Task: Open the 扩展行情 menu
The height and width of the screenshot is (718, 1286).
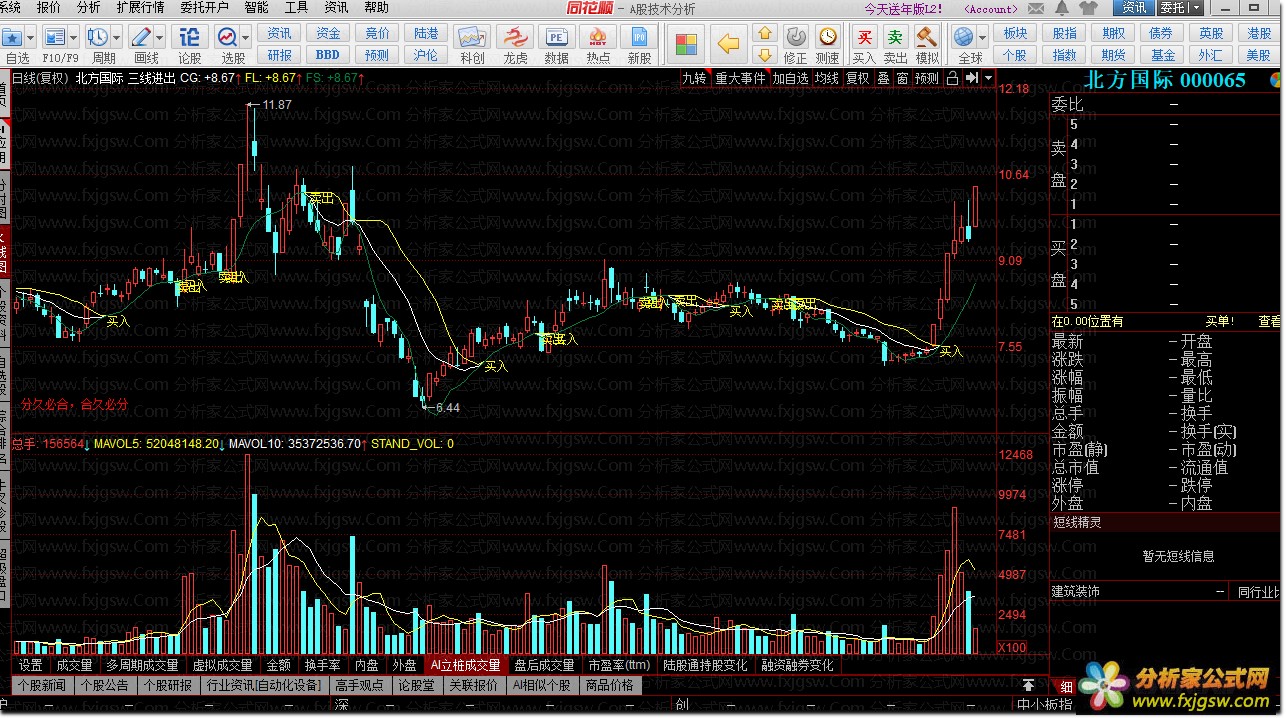Action: click(x=140, y=8)
